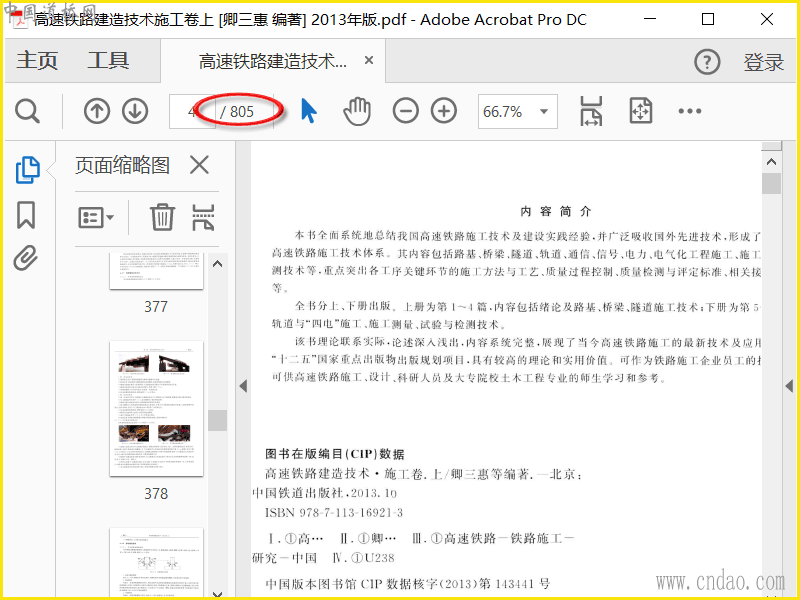800x600 pixels.
Task: Open the search/find tool
Action: 27,111
